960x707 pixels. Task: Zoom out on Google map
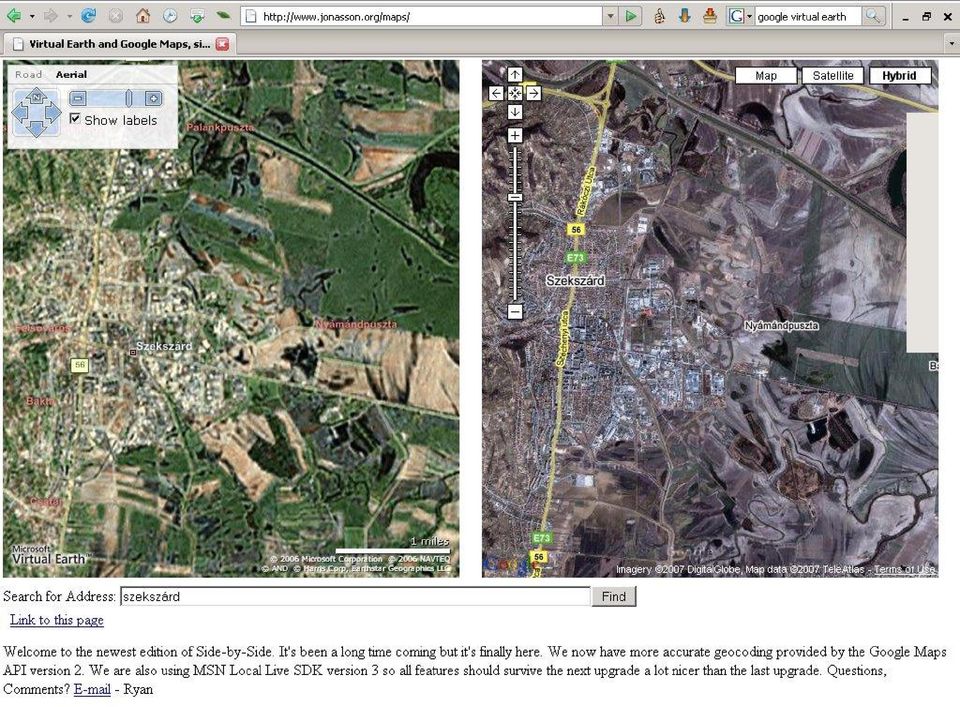pos(515,312)
